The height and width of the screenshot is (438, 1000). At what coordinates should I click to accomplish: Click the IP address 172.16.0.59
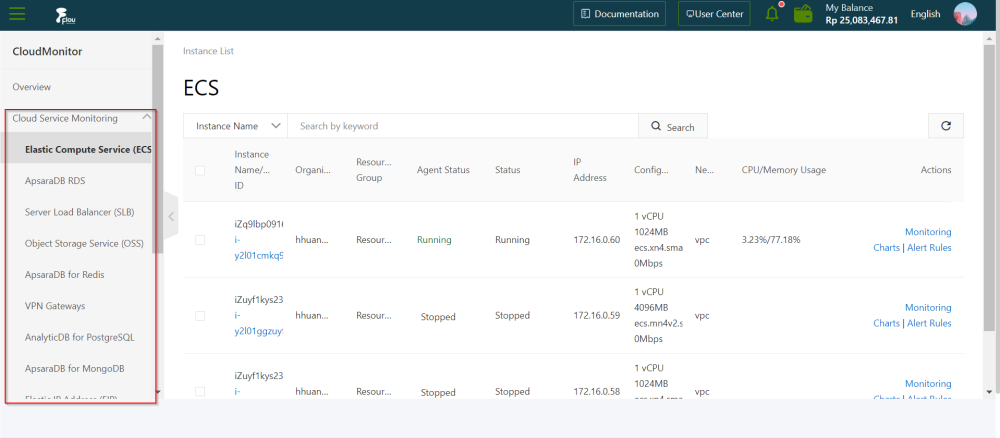(596, 316)
